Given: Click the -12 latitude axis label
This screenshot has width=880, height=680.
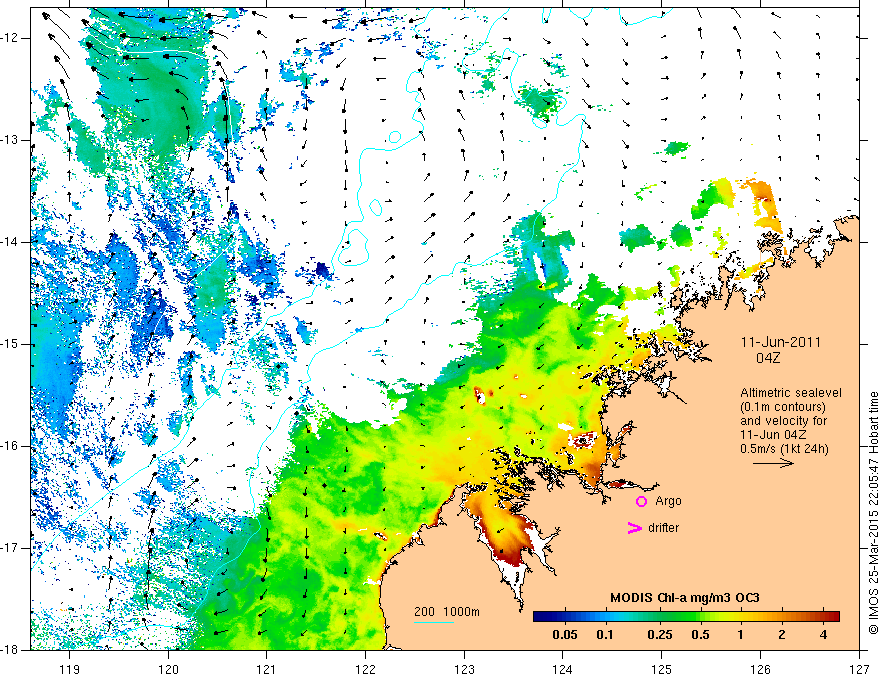Looking at the screenshot, I should tap(11, 38).
